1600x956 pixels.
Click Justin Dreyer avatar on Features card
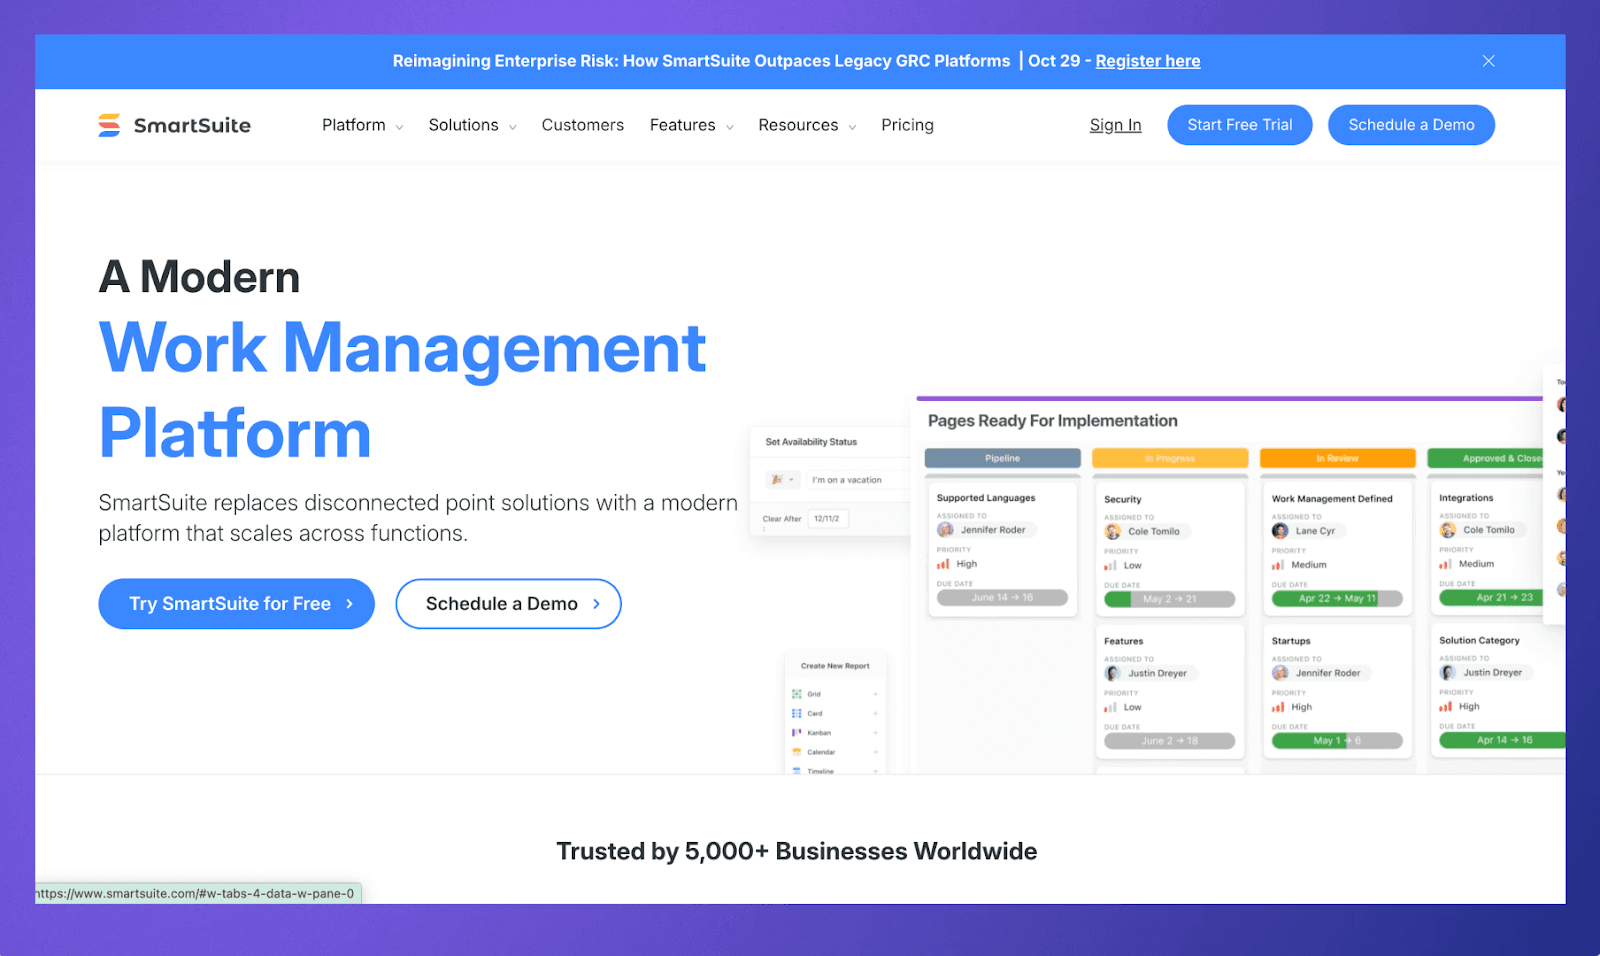coord(1112,673)
